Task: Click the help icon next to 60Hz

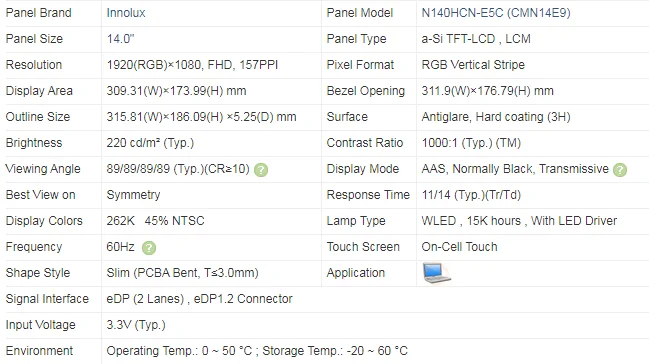Action: (x=149, y=248)
